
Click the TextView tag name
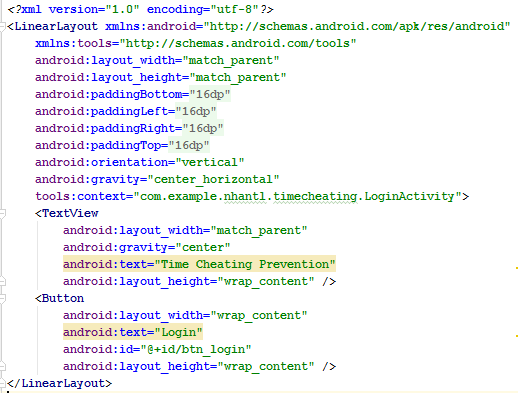pos(70,213)
